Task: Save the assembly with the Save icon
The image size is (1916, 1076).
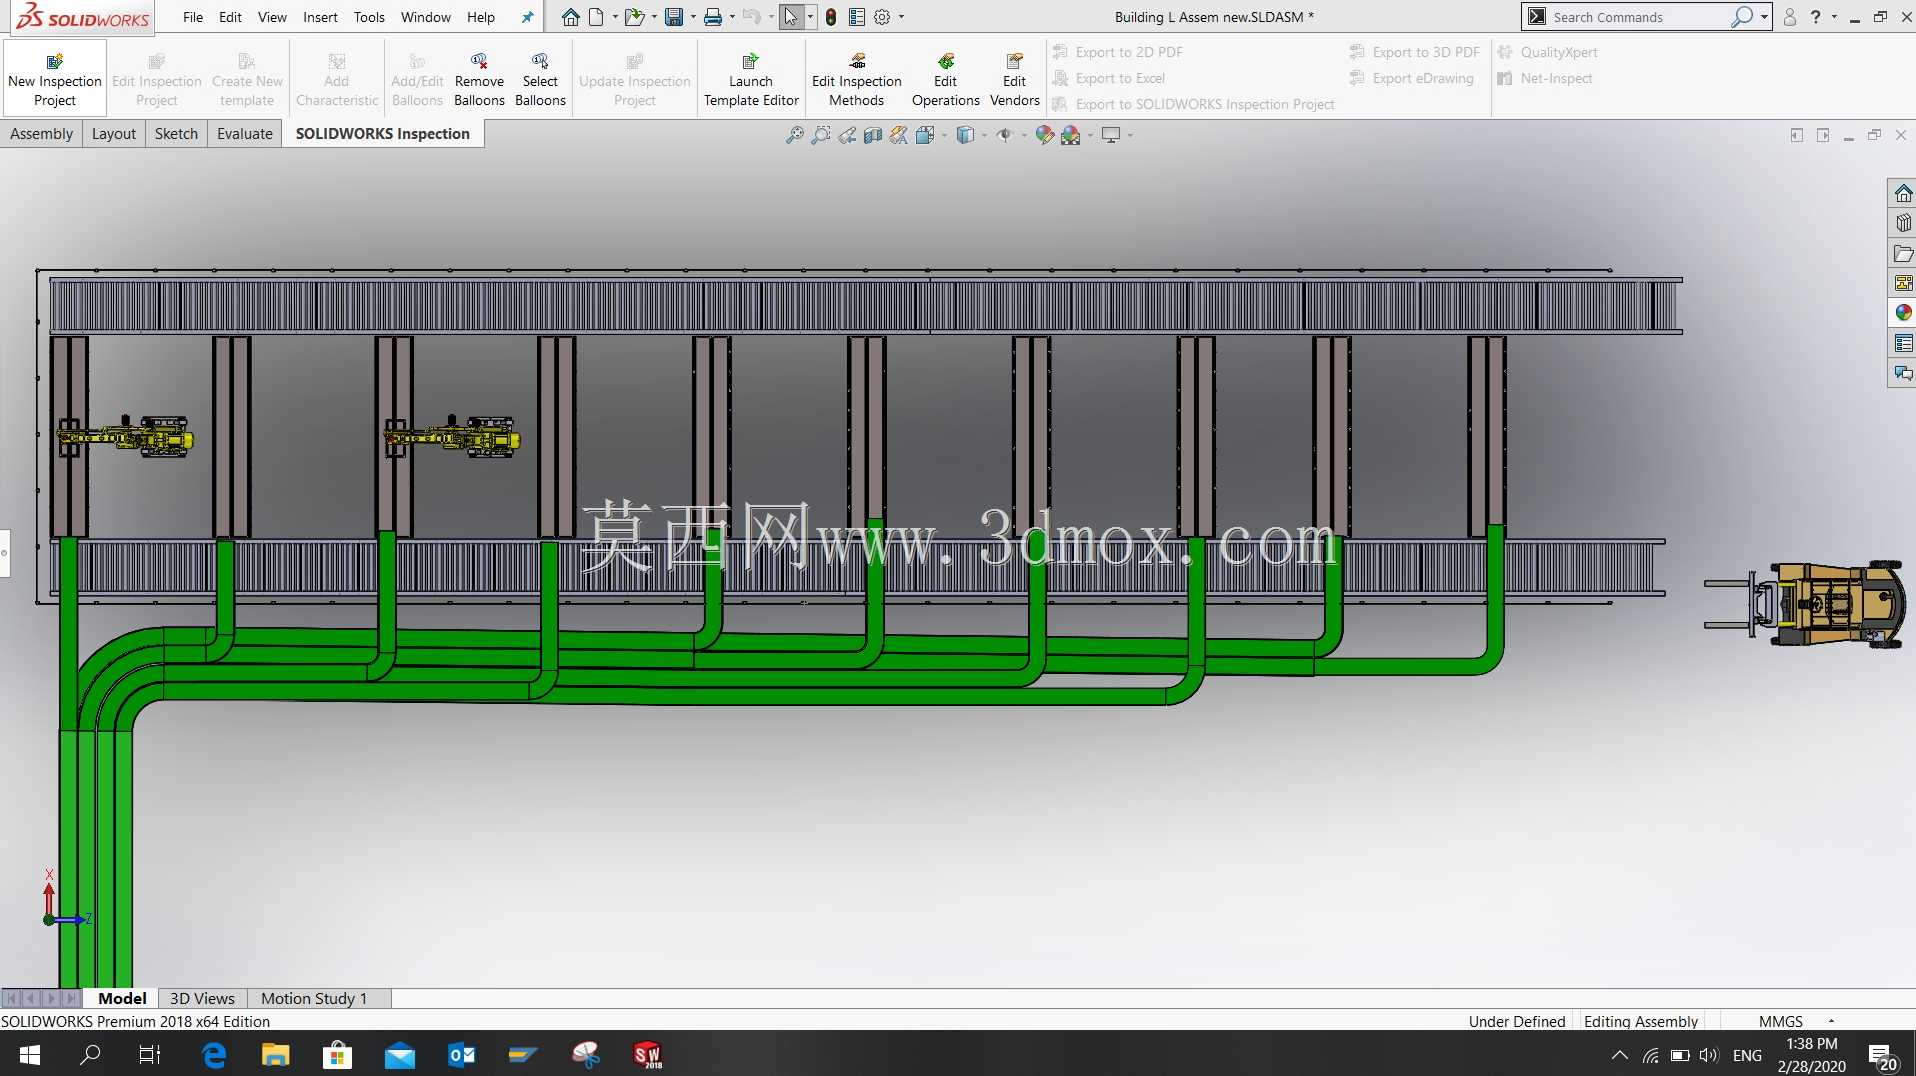Action: coord(674,17)
